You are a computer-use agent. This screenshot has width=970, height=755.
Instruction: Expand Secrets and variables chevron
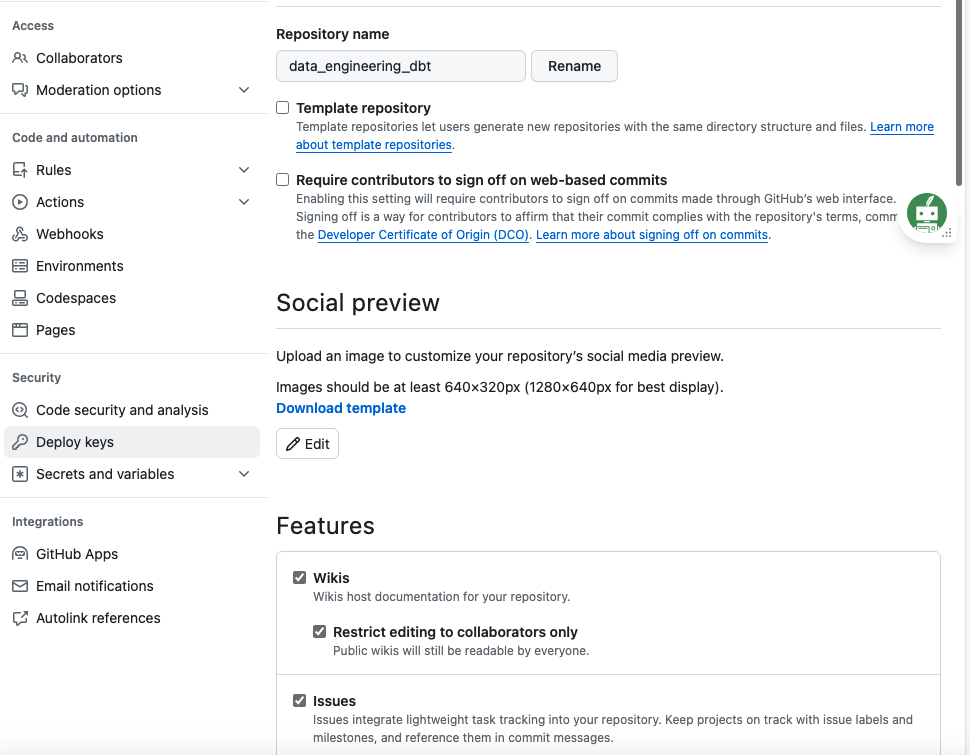pos(244,475)
